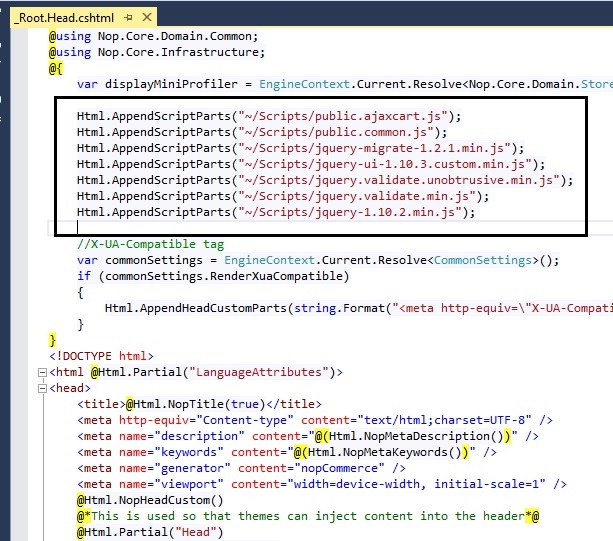Click the public.ajaxcart.js script line

(269, 116)
